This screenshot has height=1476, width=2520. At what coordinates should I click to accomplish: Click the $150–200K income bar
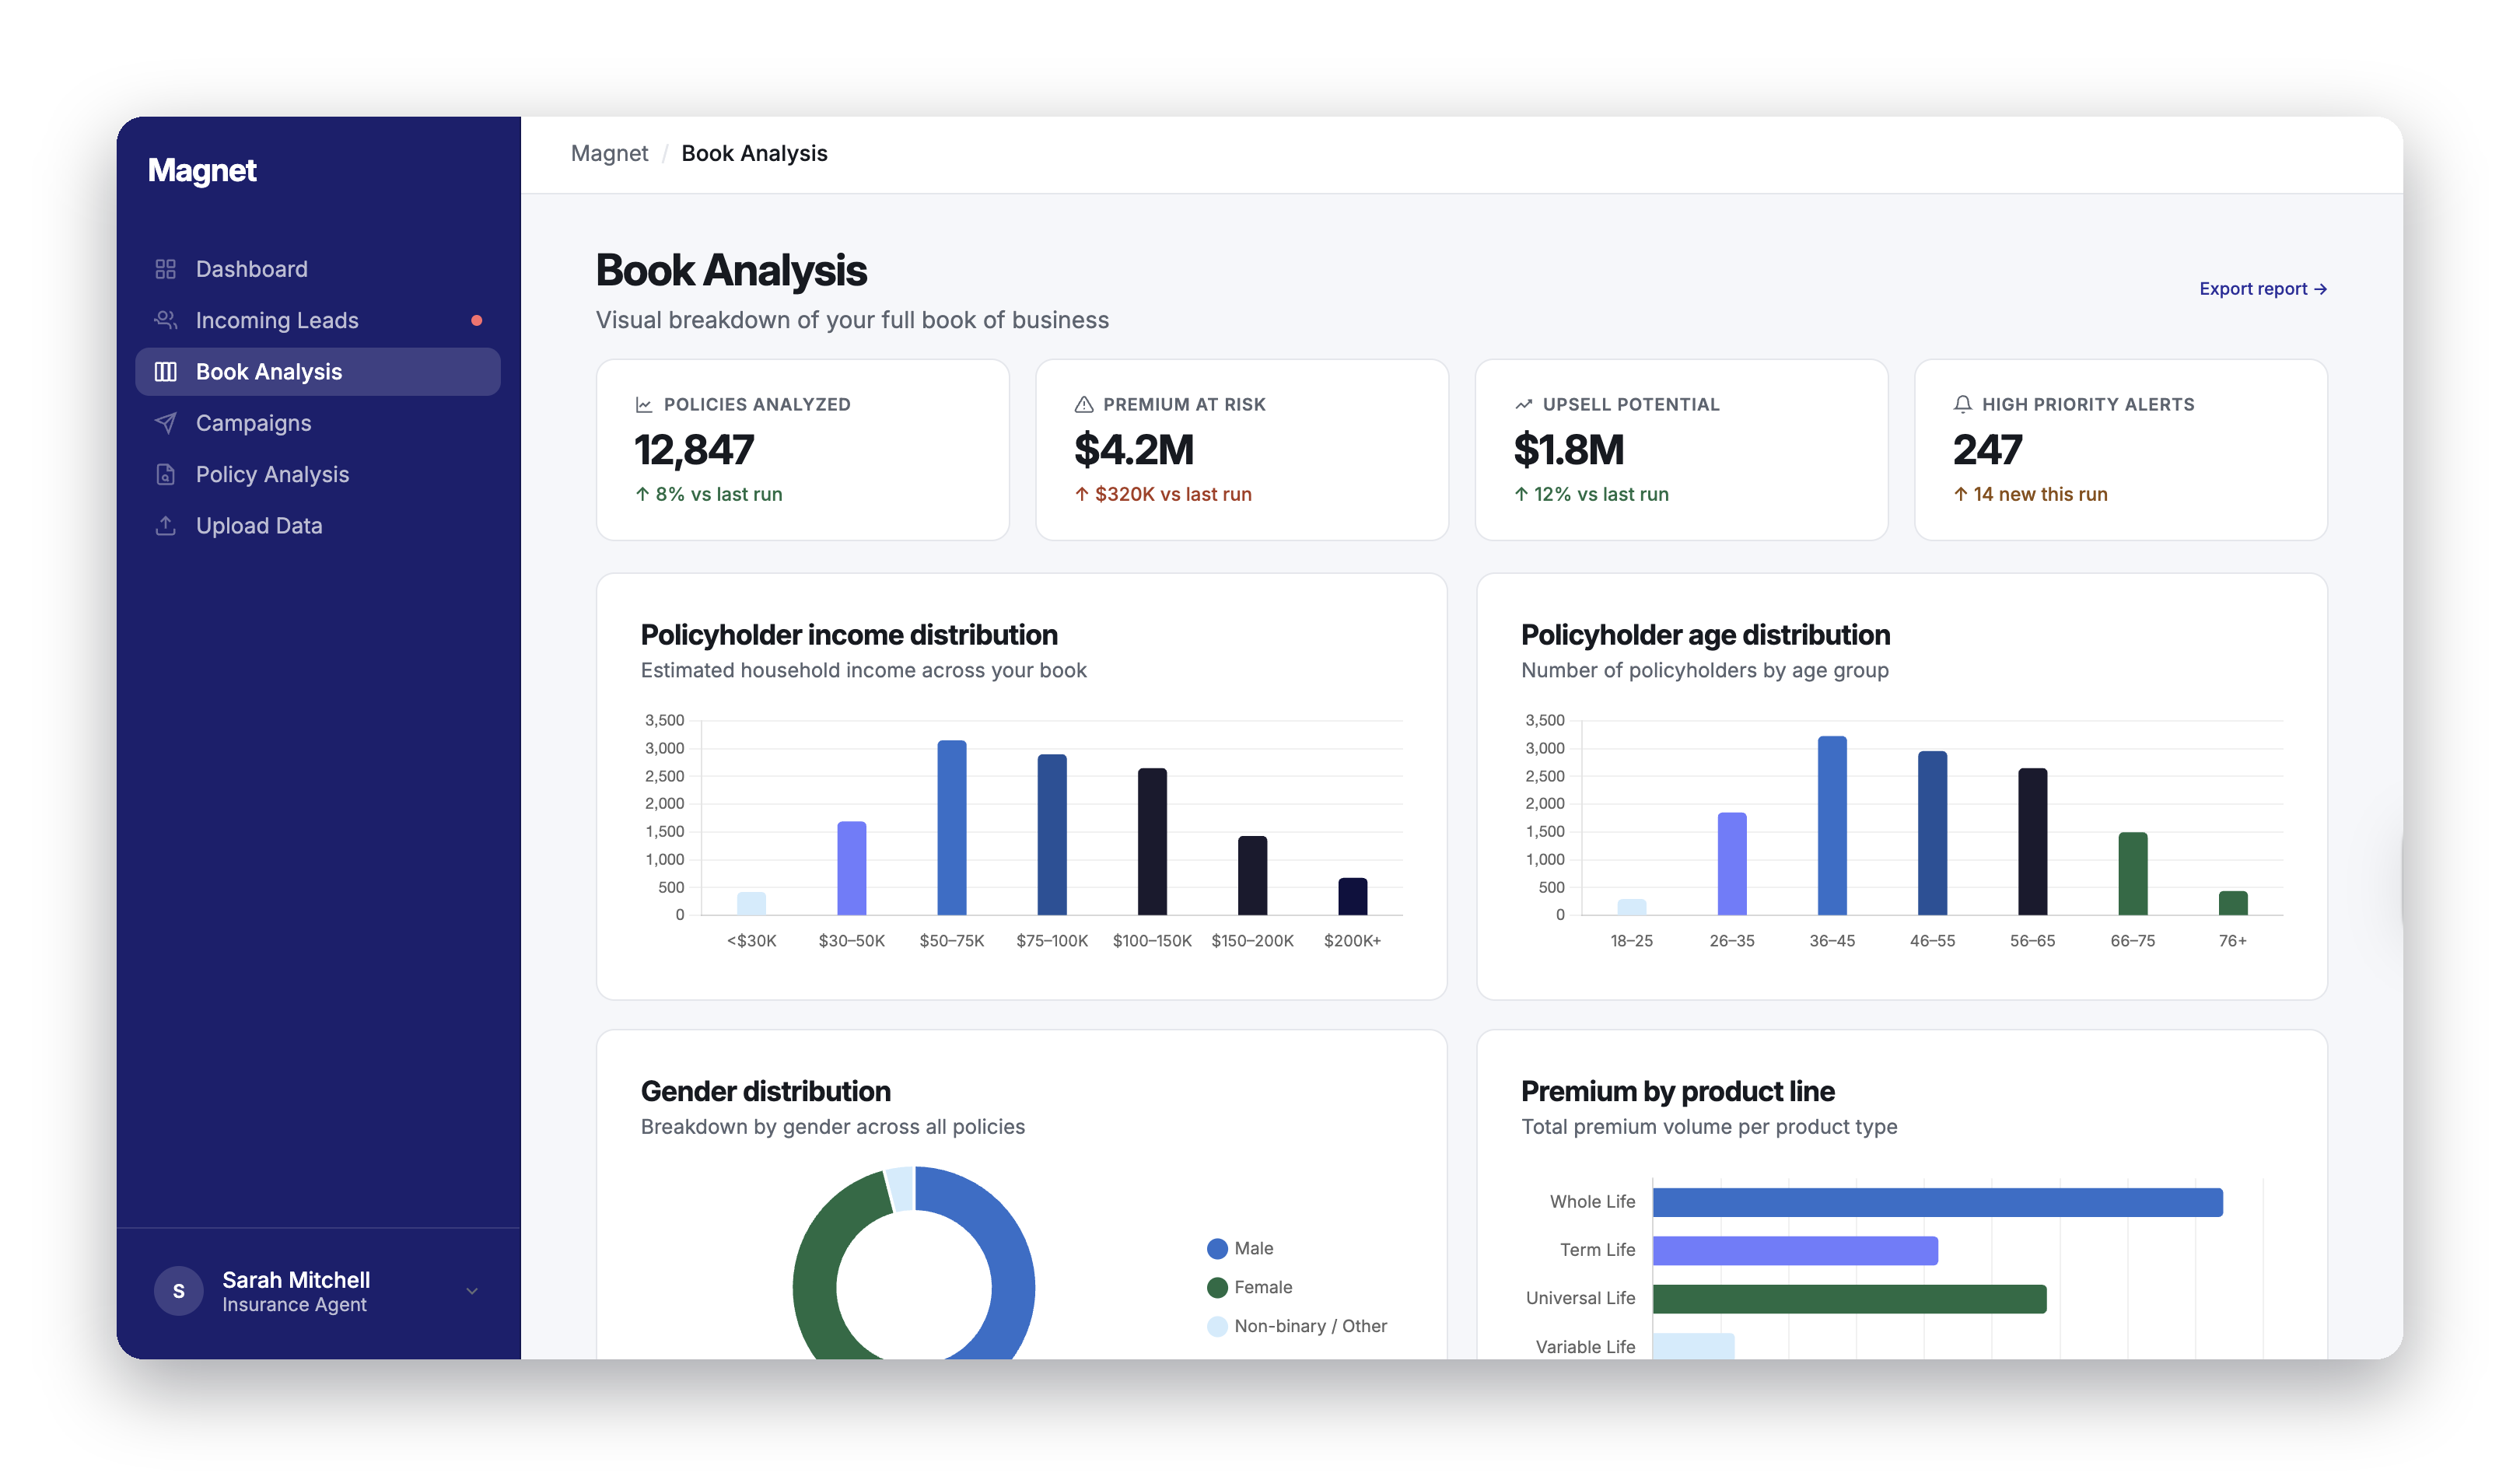click(x=1253, y=876)
